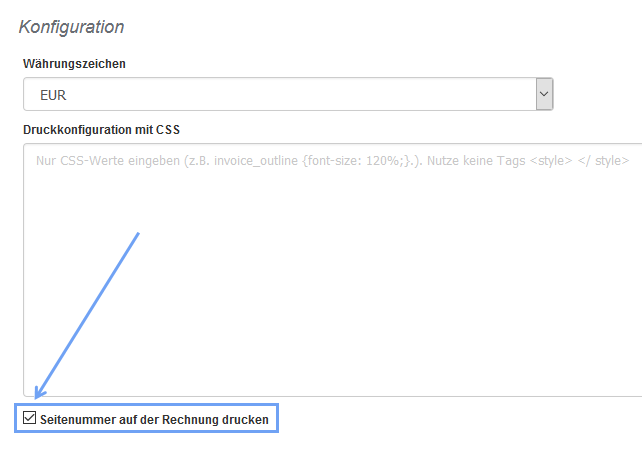This screenshot has height=451, width=642.
Task: Click the label text 'Seitennummer auf der Rechnung drucken'
Action: [154, 420]
